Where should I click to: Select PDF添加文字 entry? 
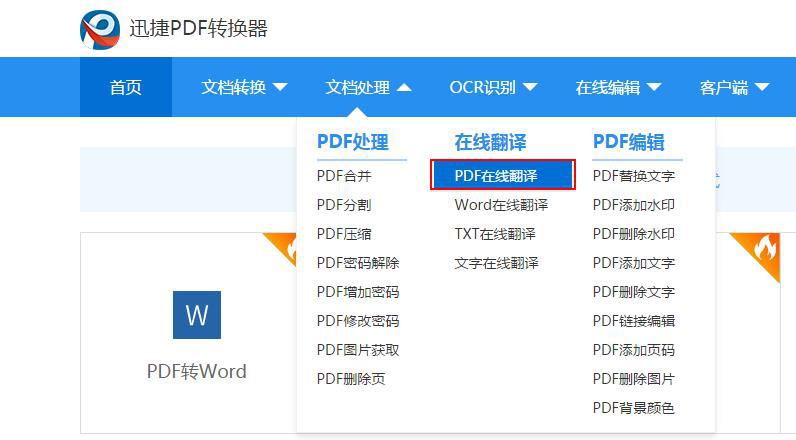(x=634, y=263)
